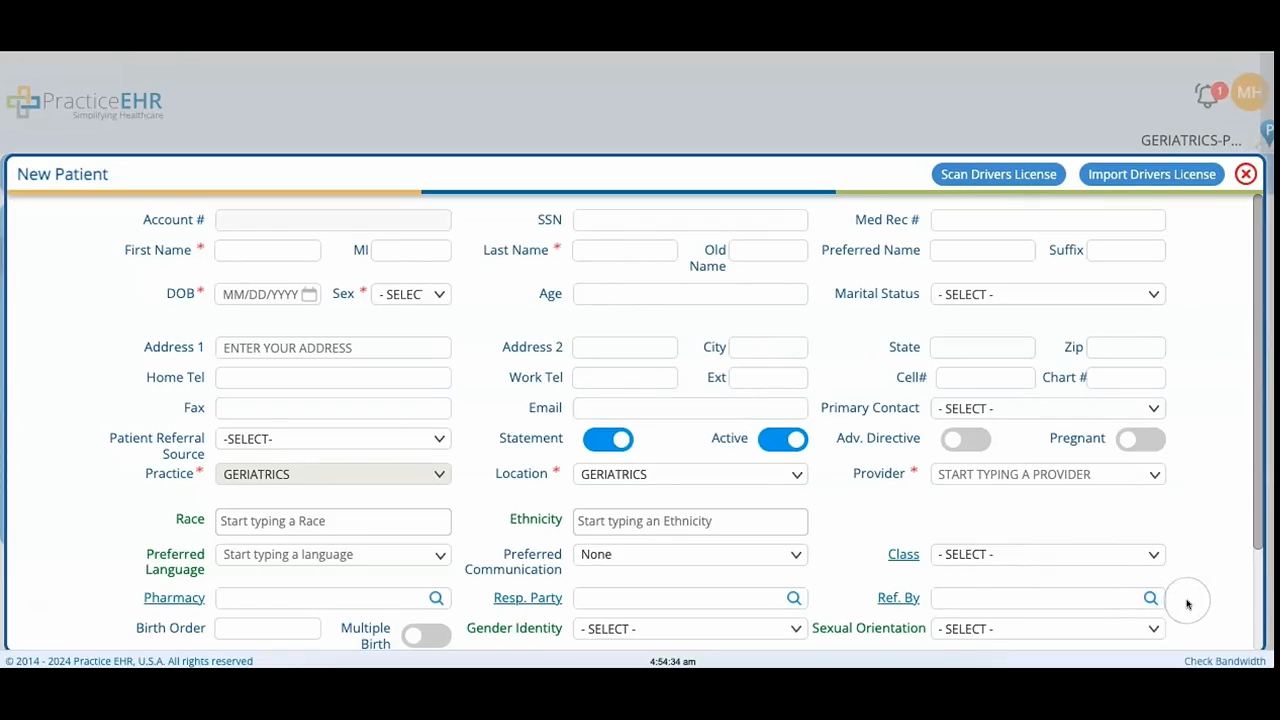The image size is (1280, 720).
Task: Click the Resp. Party link label
Action: point(527,598)
